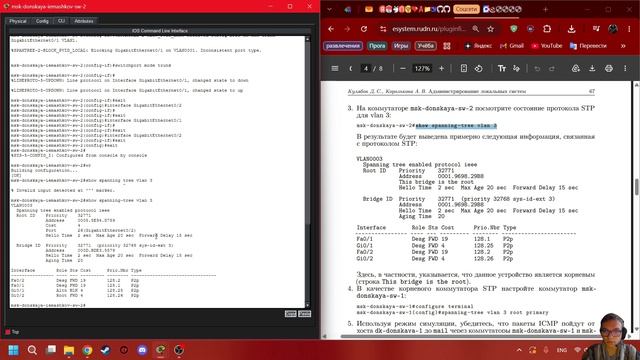Switch to the Physical tab
Image resolution: width=640 pixels, height=360 pixels.
[x=18, y=21]
